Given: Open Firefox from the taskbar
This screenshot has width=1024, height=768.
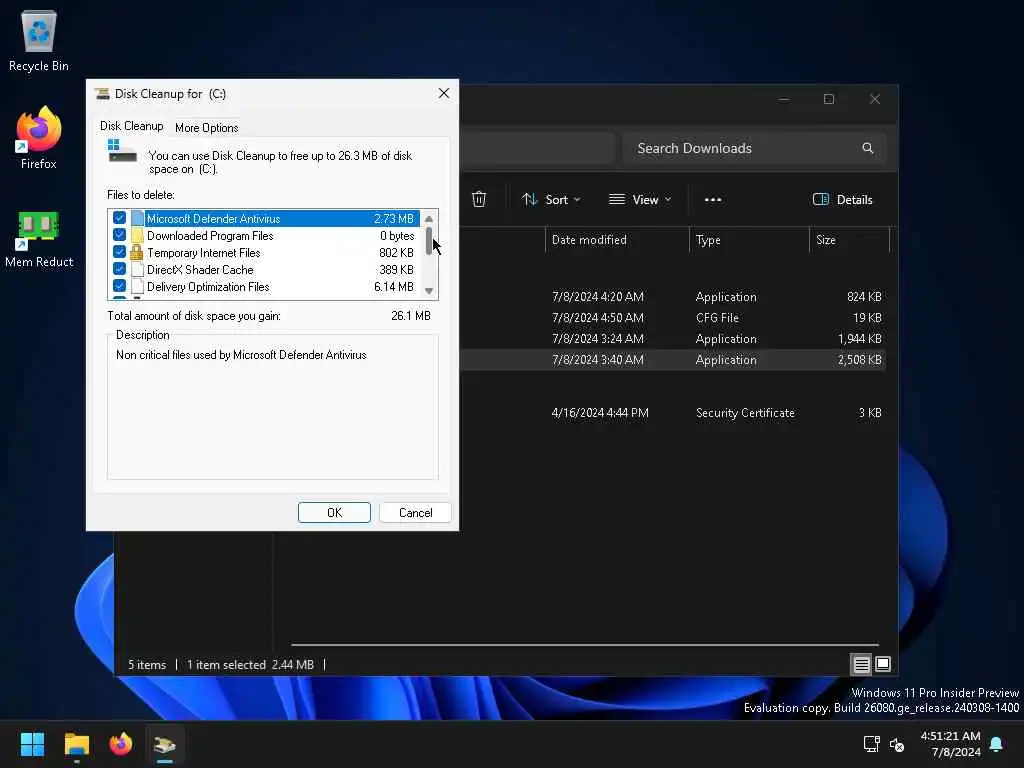Looking at the screenshot, I should [x=121, y=744].
